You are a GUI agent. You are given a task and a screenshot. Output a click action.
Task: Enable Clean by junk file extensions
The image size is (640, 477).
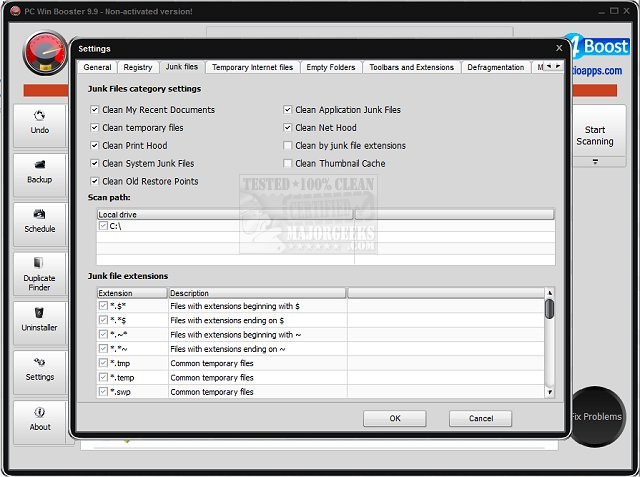pos(287,145)
